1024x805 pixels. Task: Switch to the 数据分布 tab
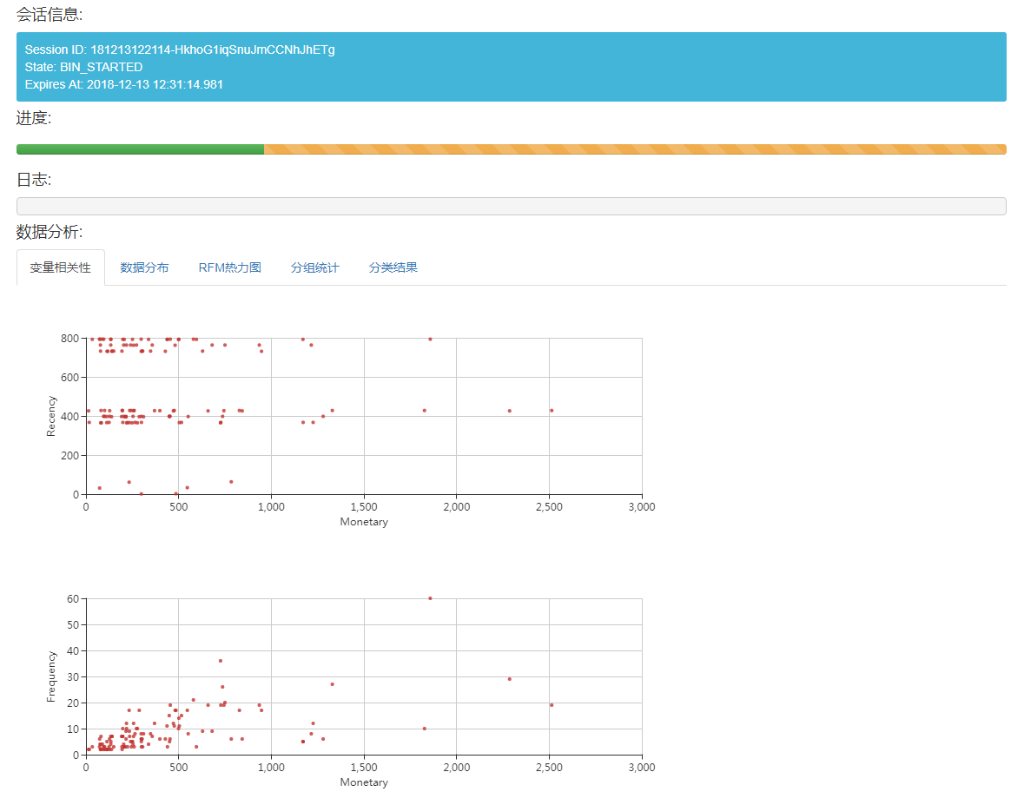[x=144, y=268]
